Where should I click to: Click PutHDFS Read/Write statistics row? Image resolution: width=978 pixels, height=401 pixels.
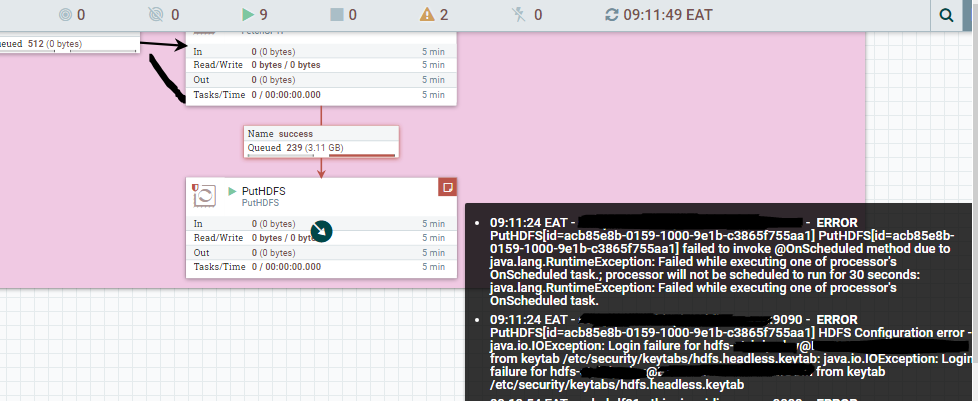(321, 238)
